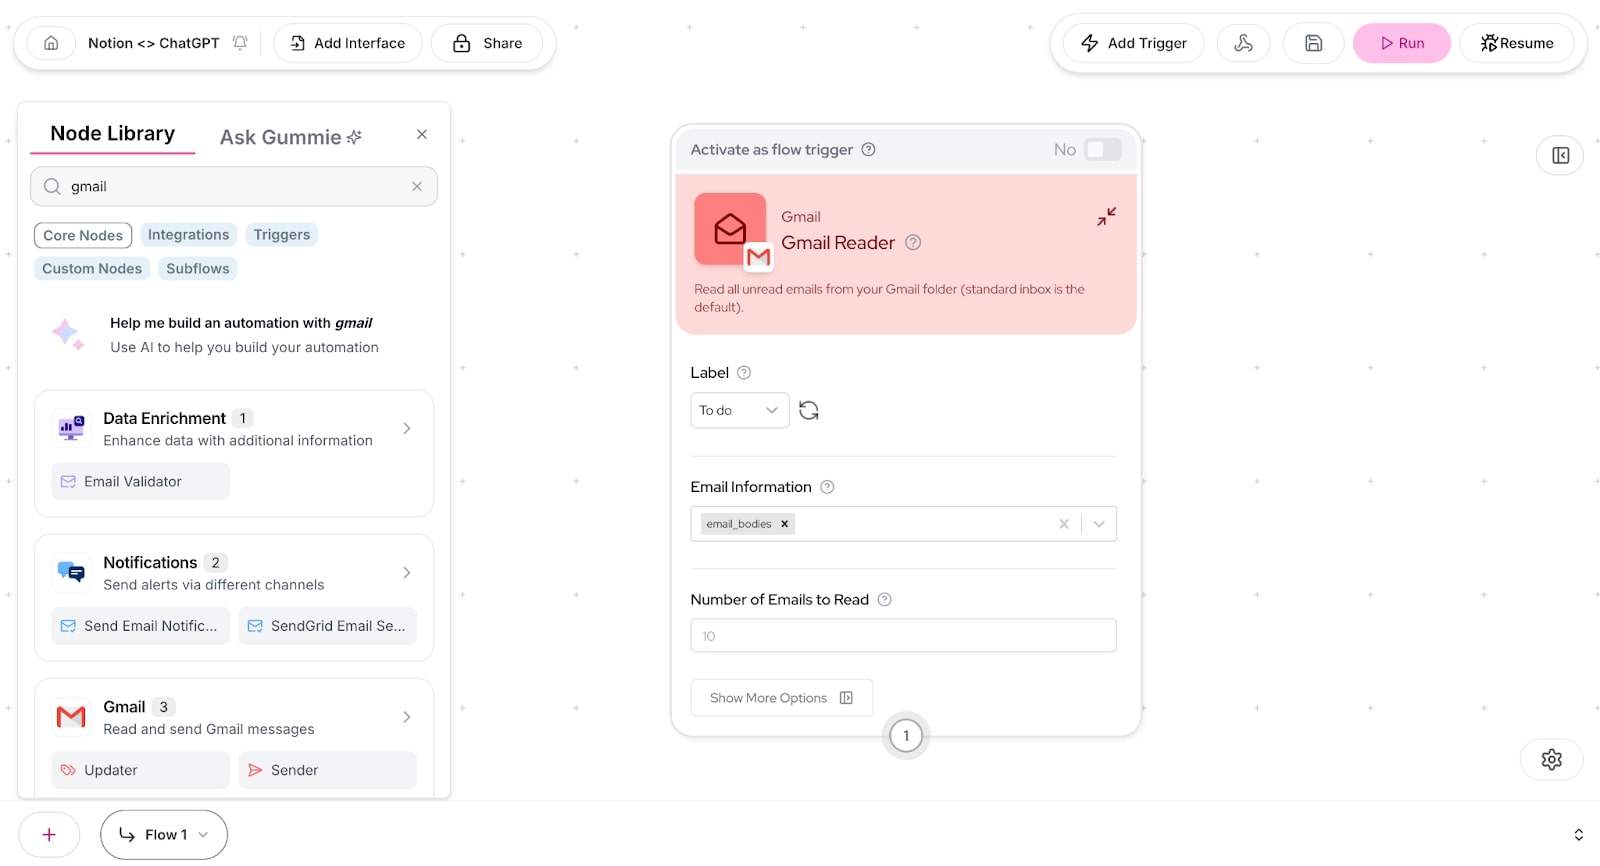Switch to the Ask Gummie tab
1600x866 pixels.
coord(291,137)
